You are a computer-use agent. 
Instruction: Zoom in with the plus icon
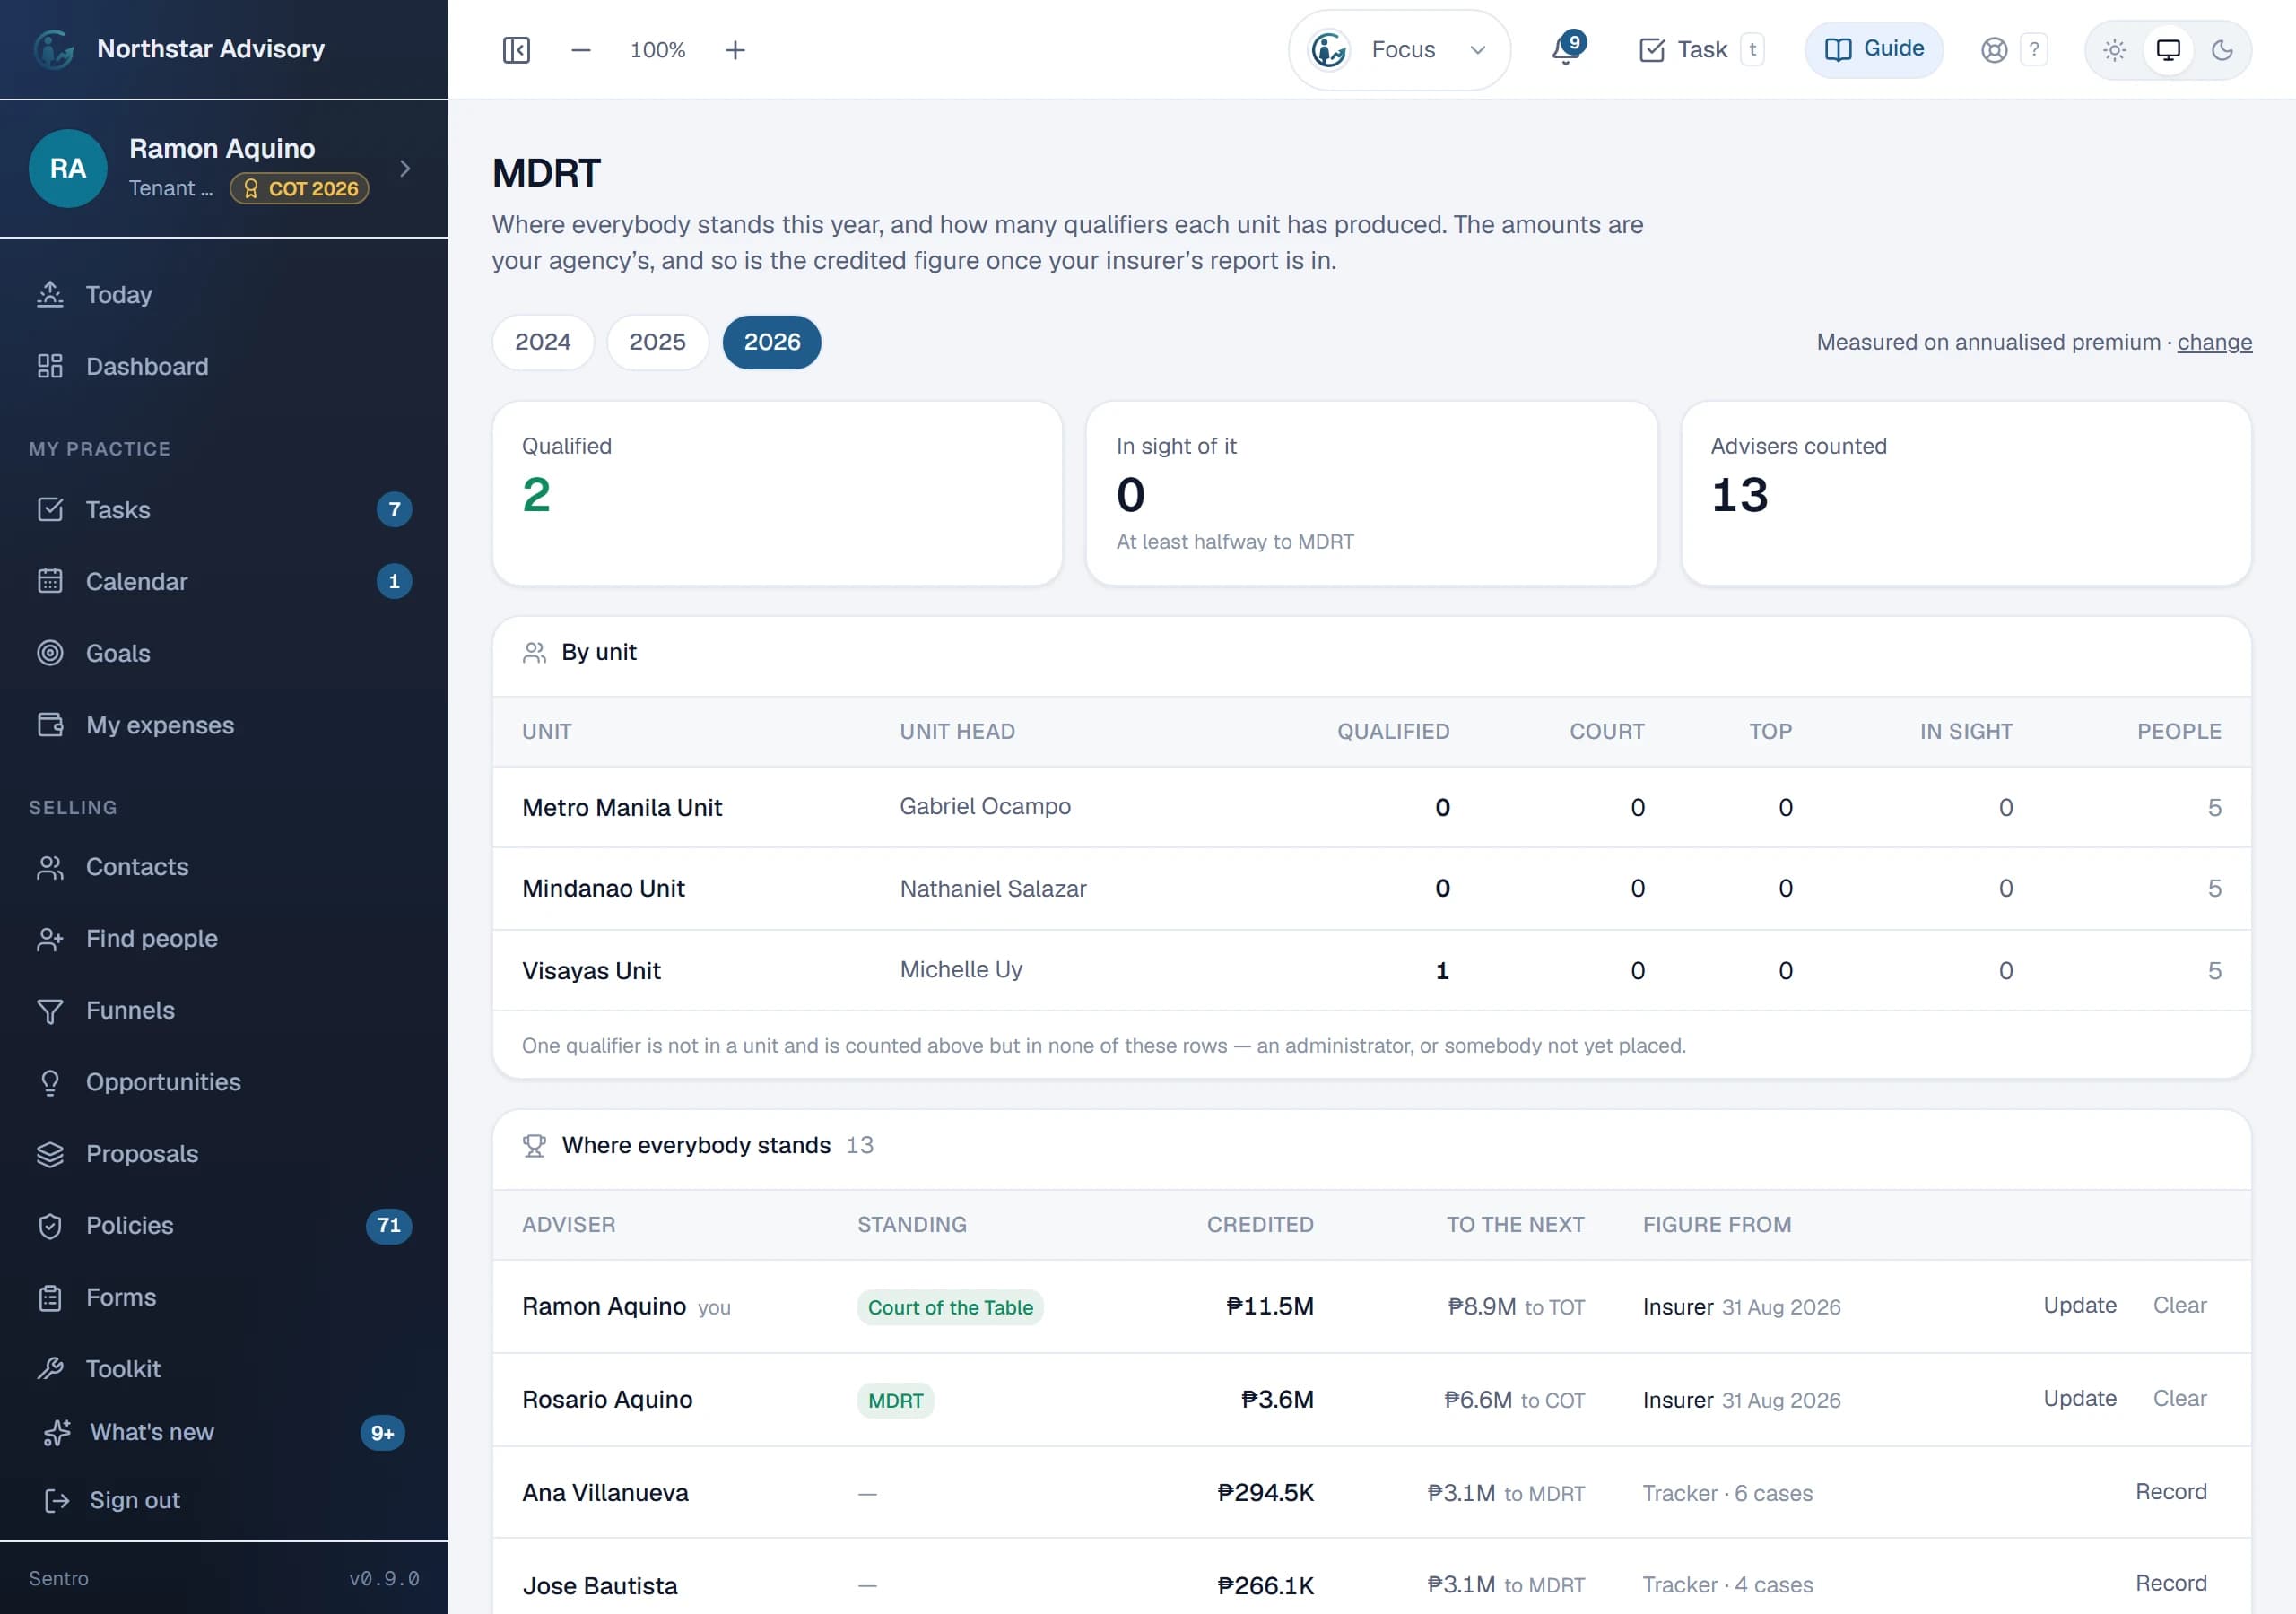[735, 50]
